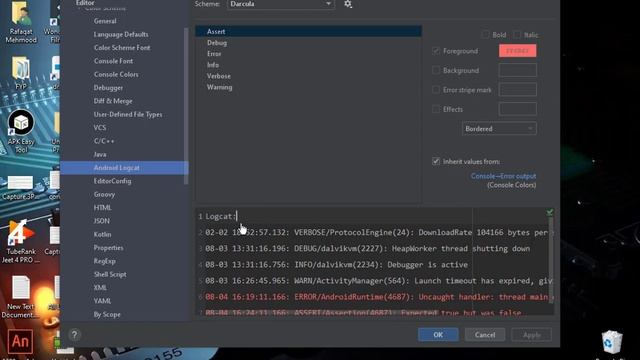Click the OK button
This screenshot has height=360, width=640.
pyautogui.click(x=438, y=335)
